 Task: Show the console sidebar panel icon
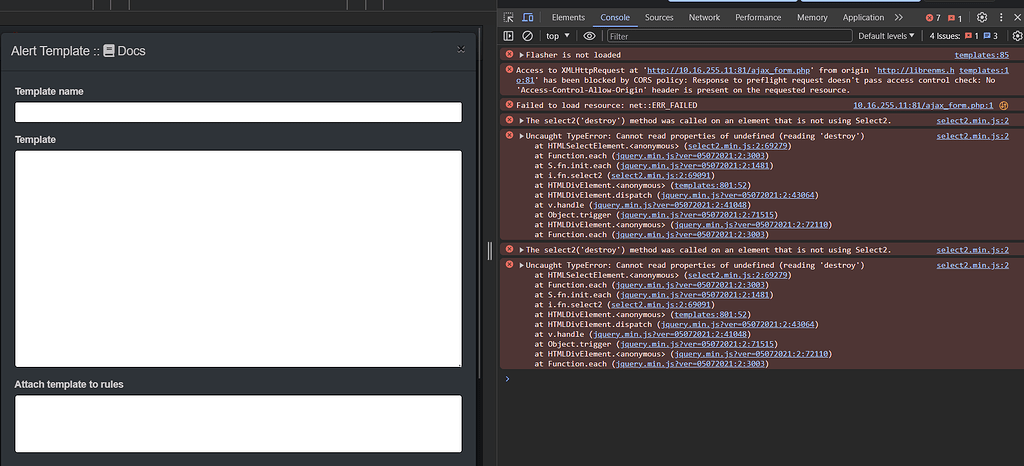click(509, 36)
